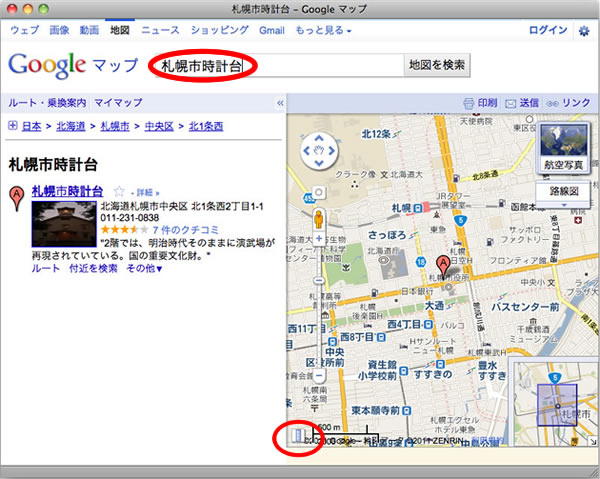This screenshot has height=479, width=600.
Task: Click the バスセンター前 station label
Action: pos(525,307)
